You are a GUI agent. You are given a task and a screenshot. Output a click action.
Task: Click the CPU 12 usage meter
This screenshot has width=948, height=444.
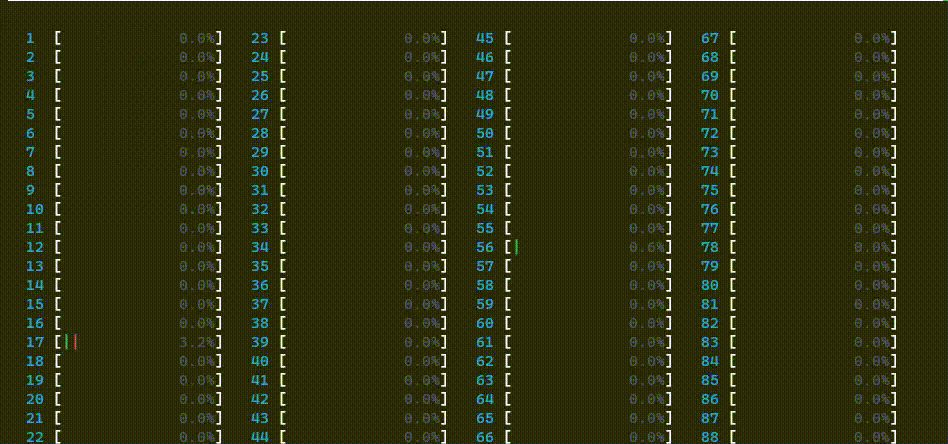pos(139,247)
